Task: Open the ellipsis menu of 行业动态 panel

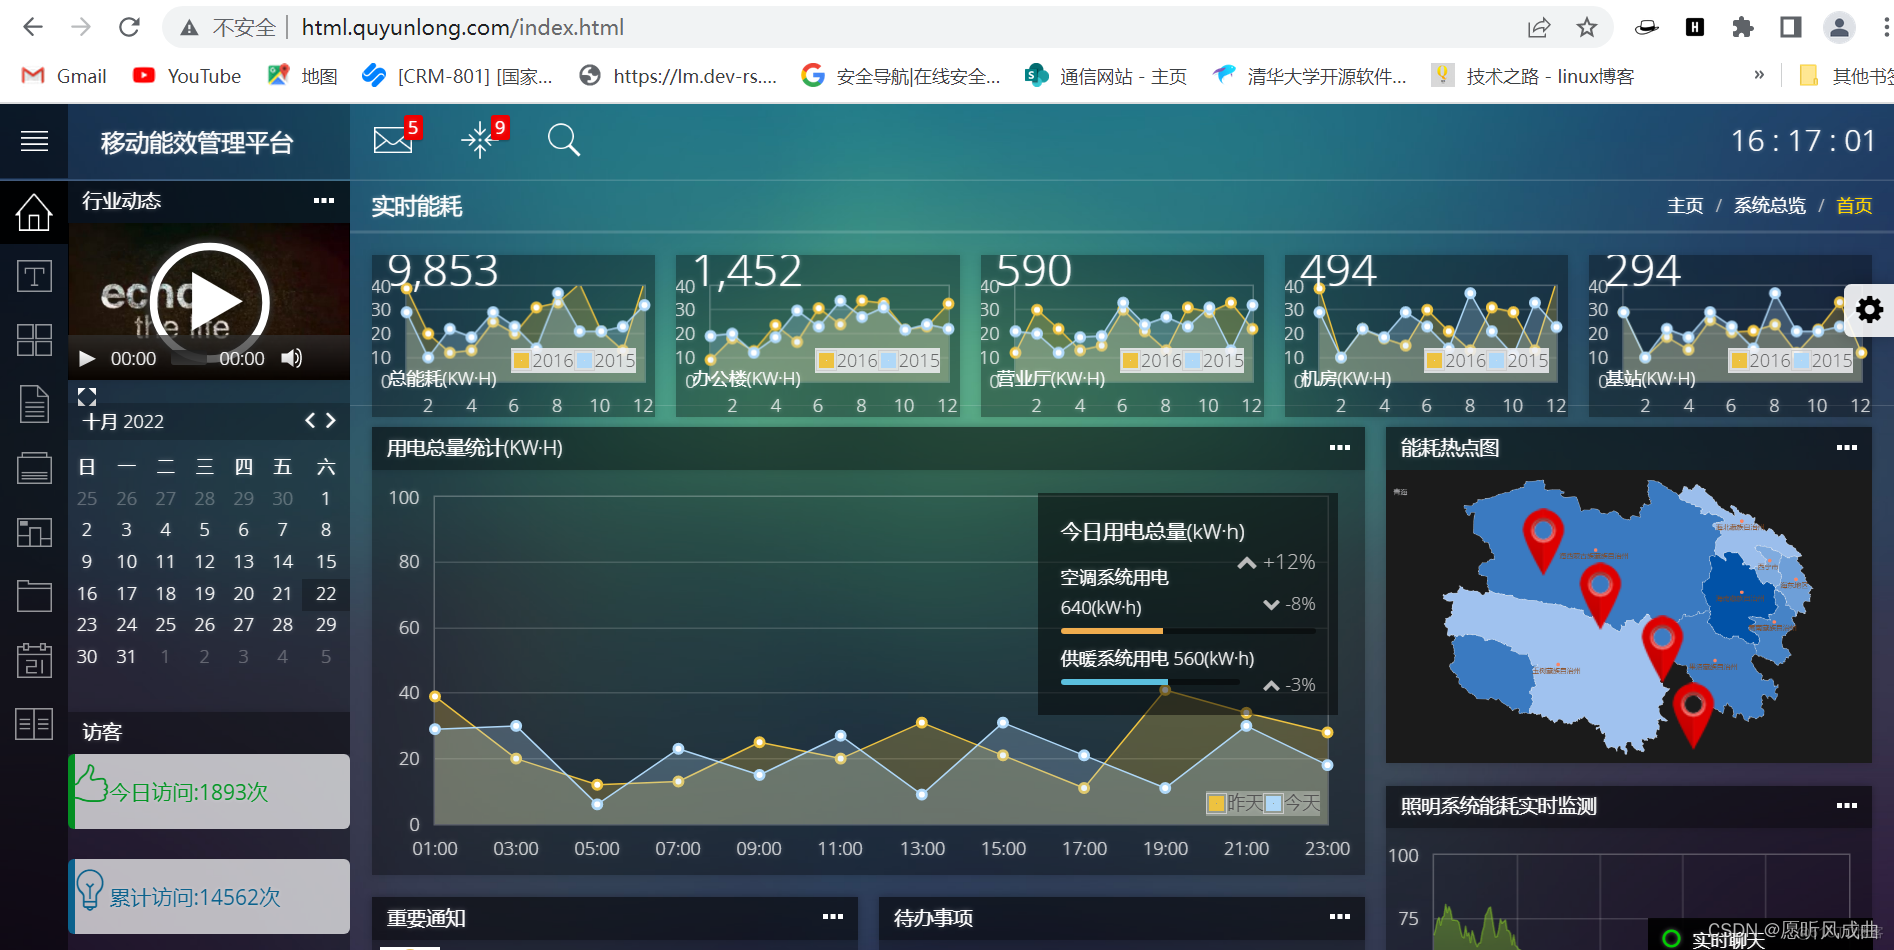Action: (324, 201)
